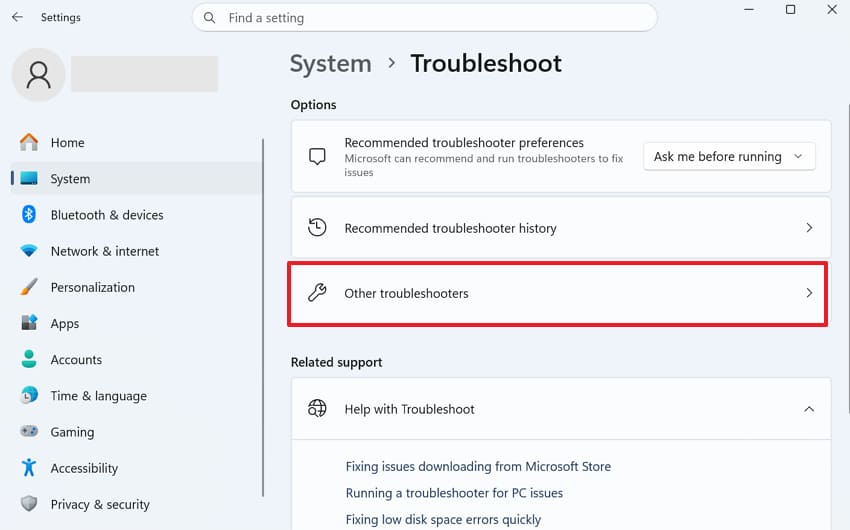The width and height of the screenshot is (850, 530).
Task: Open Accessibility settings category
Action: 84,468
